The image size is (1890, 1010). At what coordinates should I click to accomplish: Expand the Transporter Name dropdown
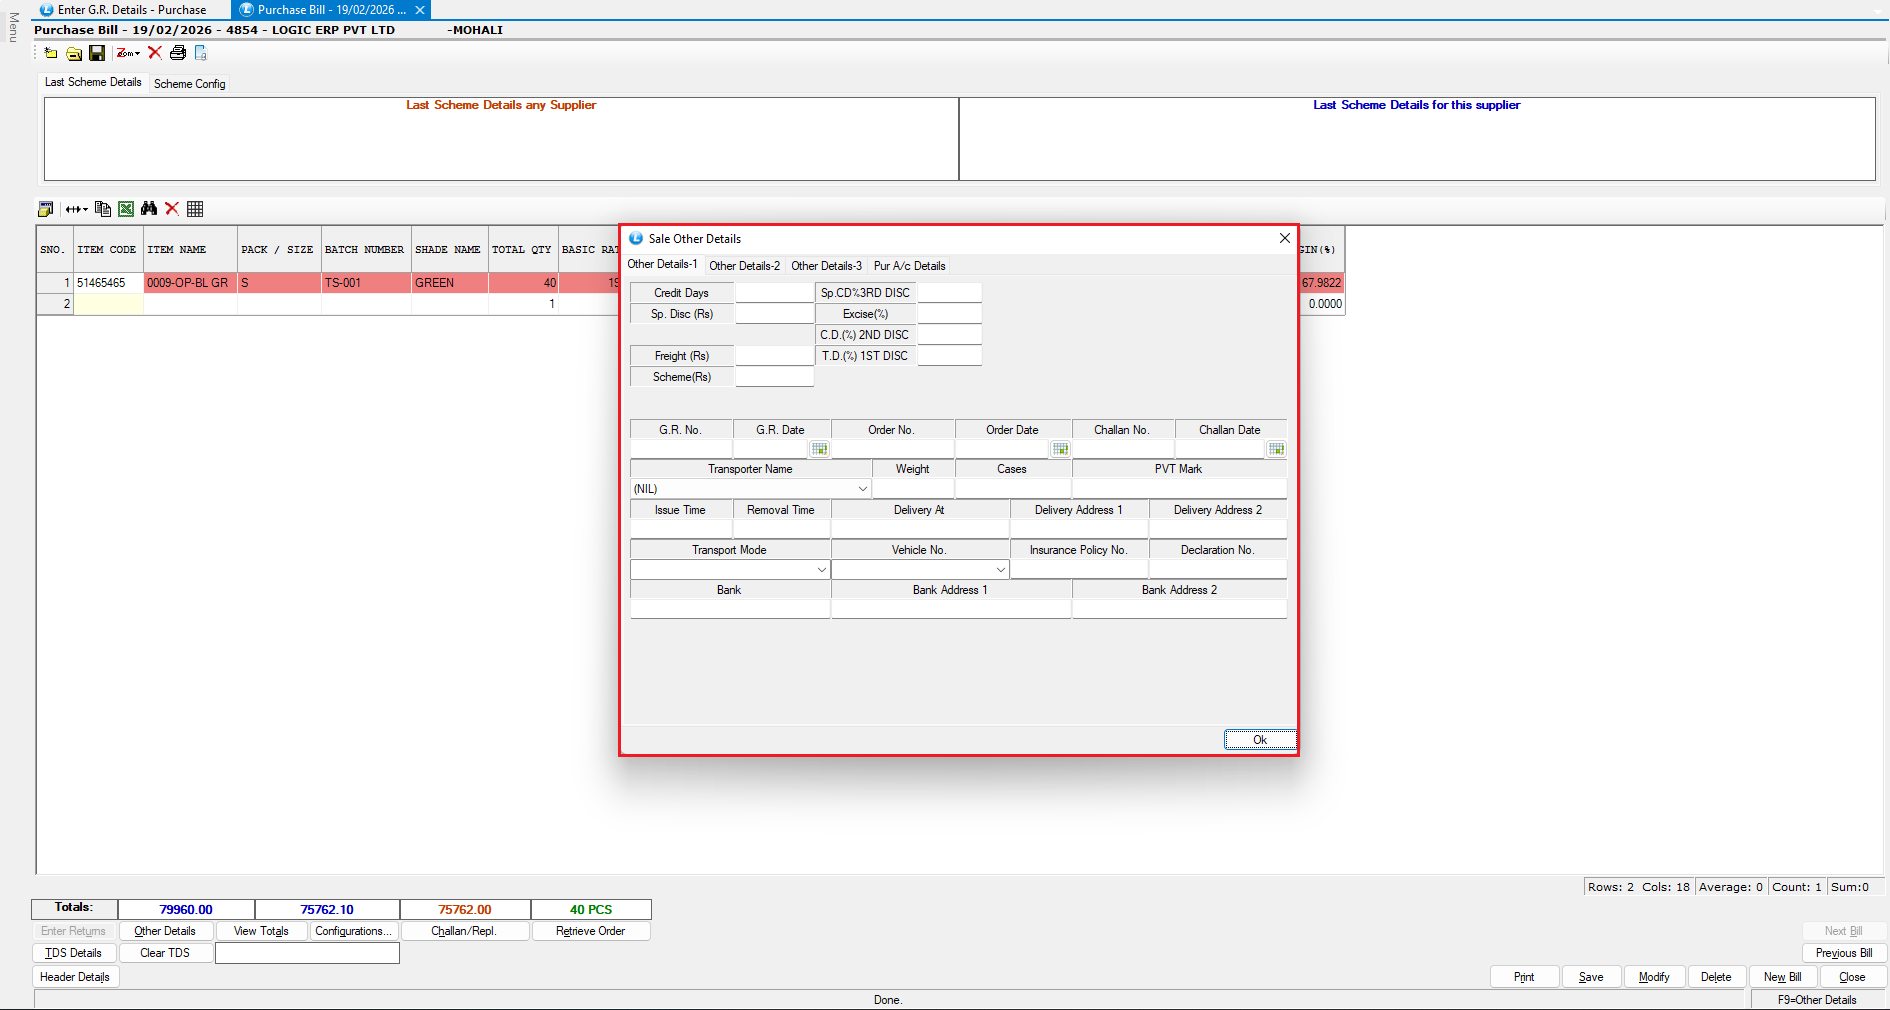(862, 489)
